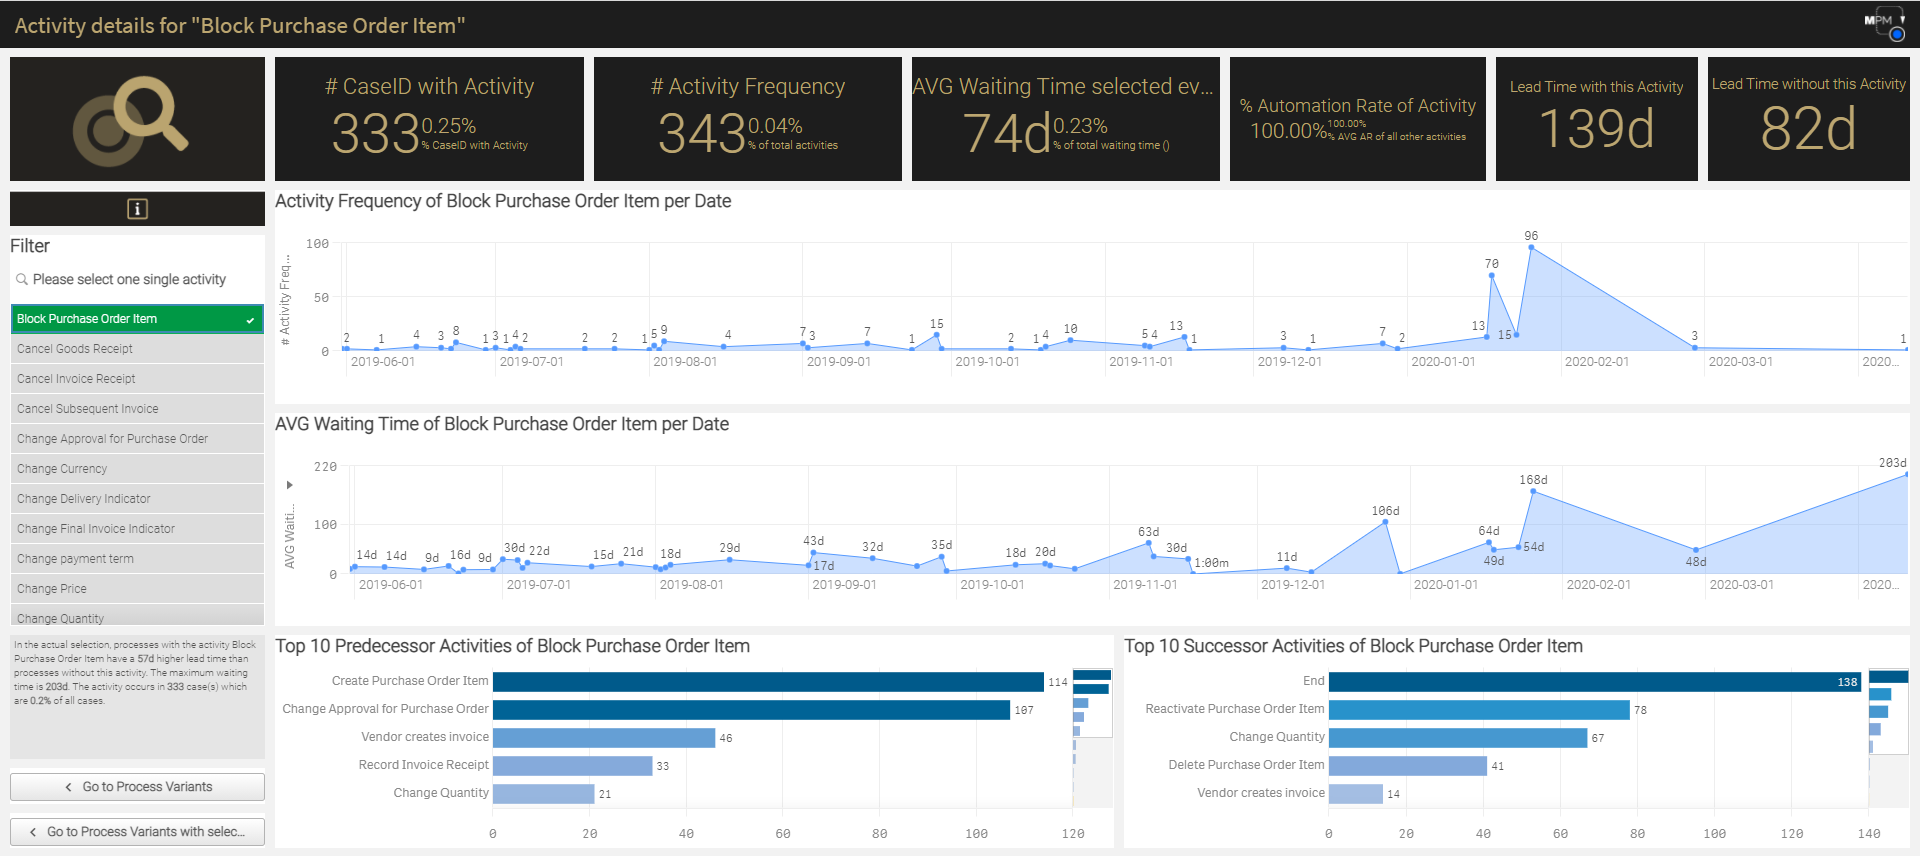Click Go to Process Variants button
The image size is (1920, 856).
click(x=137, y=787)
